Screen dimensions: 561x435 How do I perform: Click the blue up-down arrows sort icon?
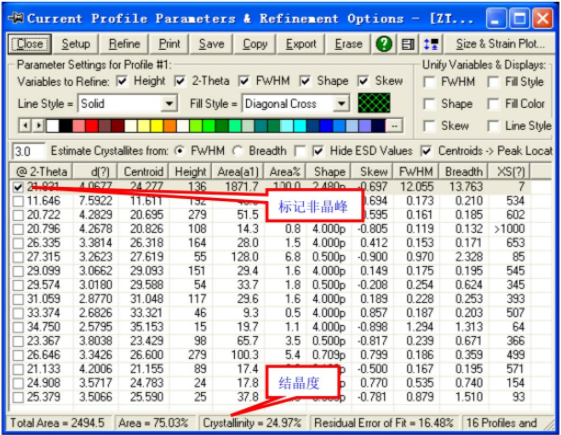click(431, 44)
